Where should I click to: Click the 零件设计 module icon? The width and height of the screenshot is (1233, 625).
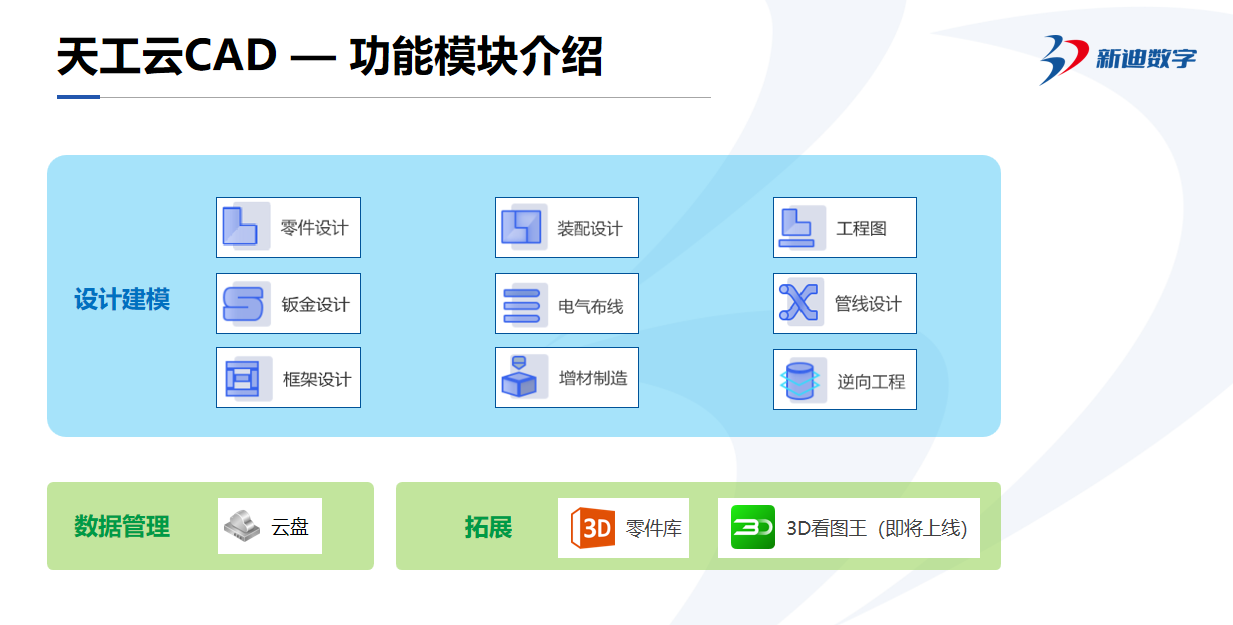(244, 227)
